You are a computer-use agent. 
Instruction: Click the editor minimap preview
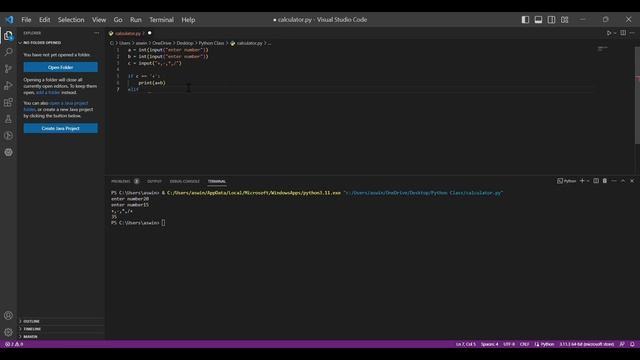(x=602, y=49)
